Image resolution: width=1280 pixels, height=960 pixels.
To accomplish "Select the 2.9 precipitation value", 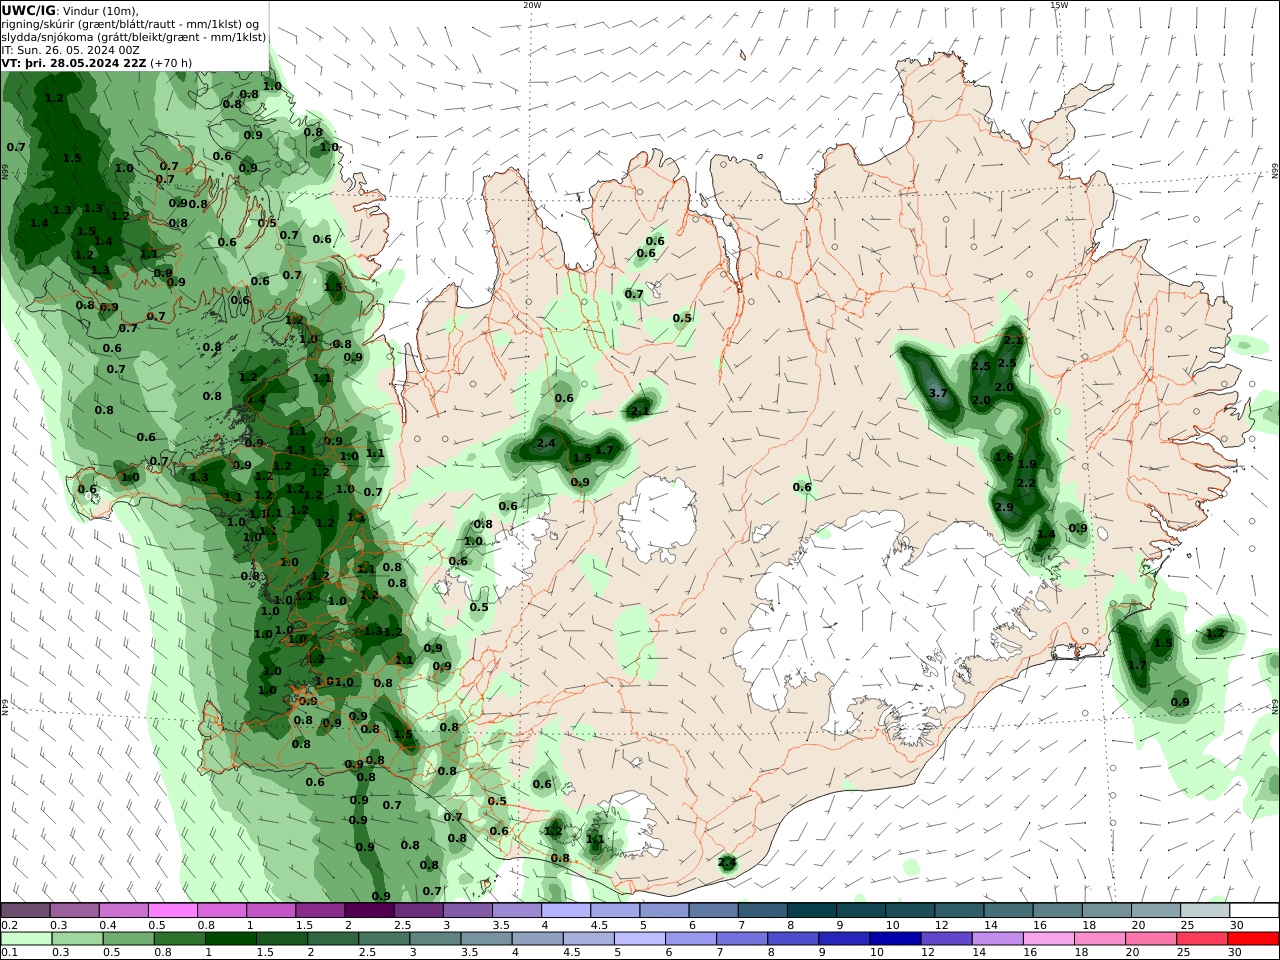I will point(1004,507).
